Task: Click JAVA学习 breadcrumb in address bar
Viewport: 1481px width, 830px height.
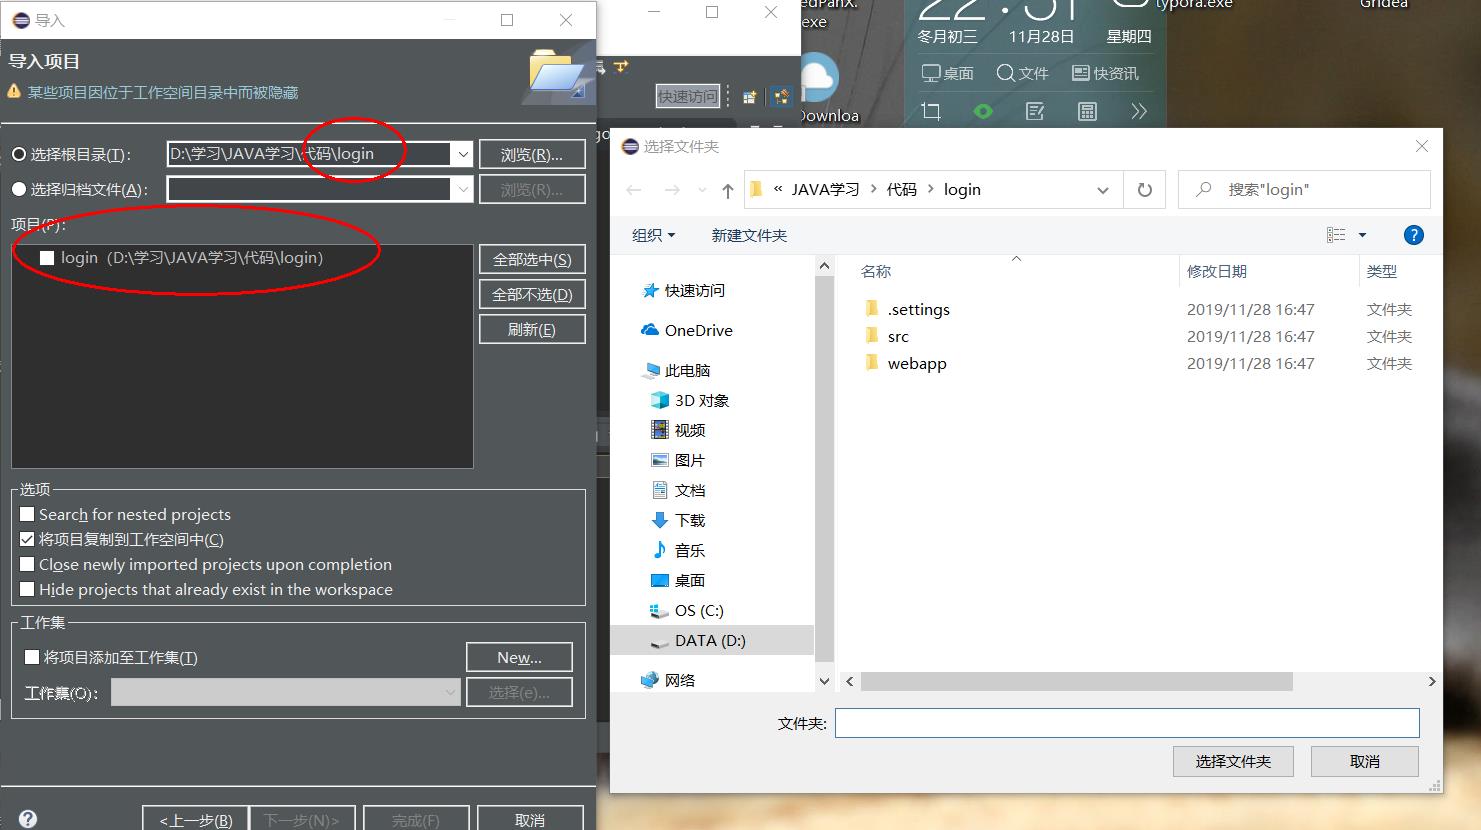Action: tap(825, 190)
